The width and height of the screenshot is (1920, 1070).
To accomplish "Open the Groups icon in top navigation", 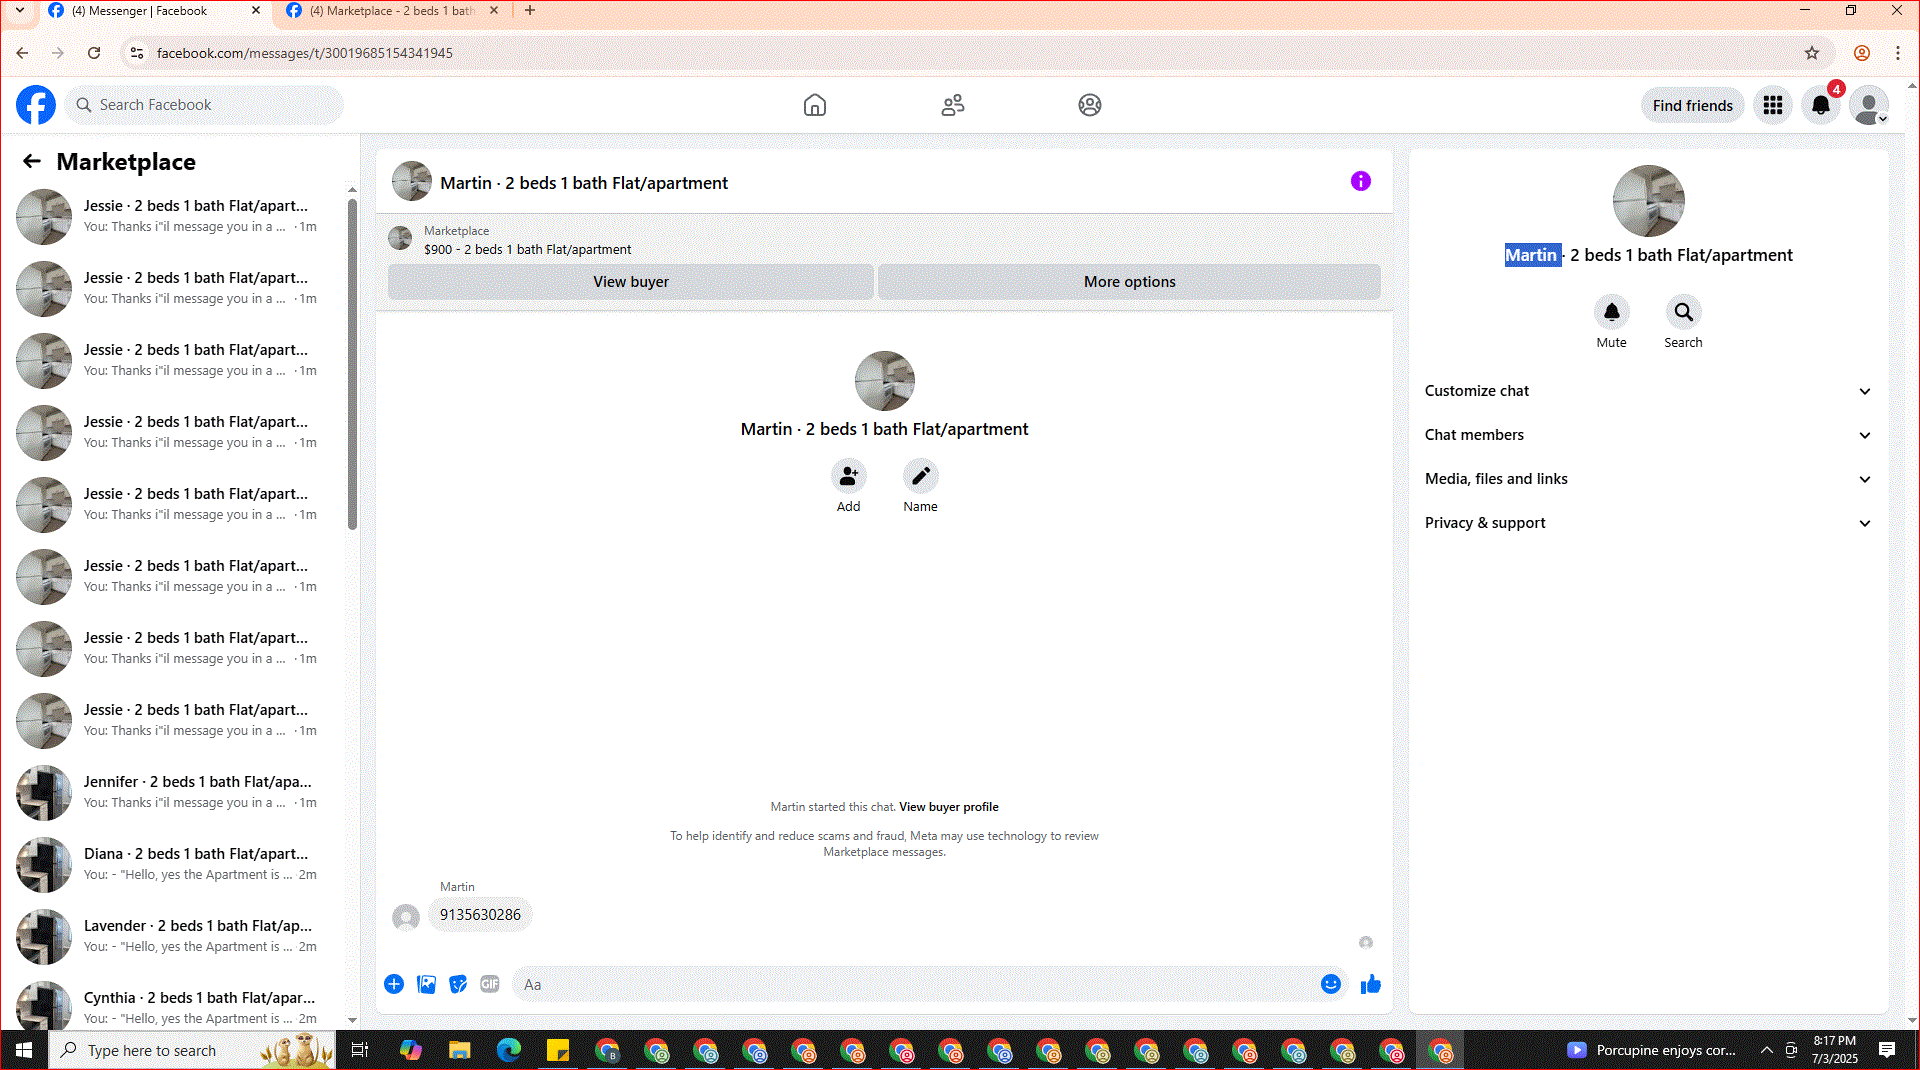I will [1090, 105].
